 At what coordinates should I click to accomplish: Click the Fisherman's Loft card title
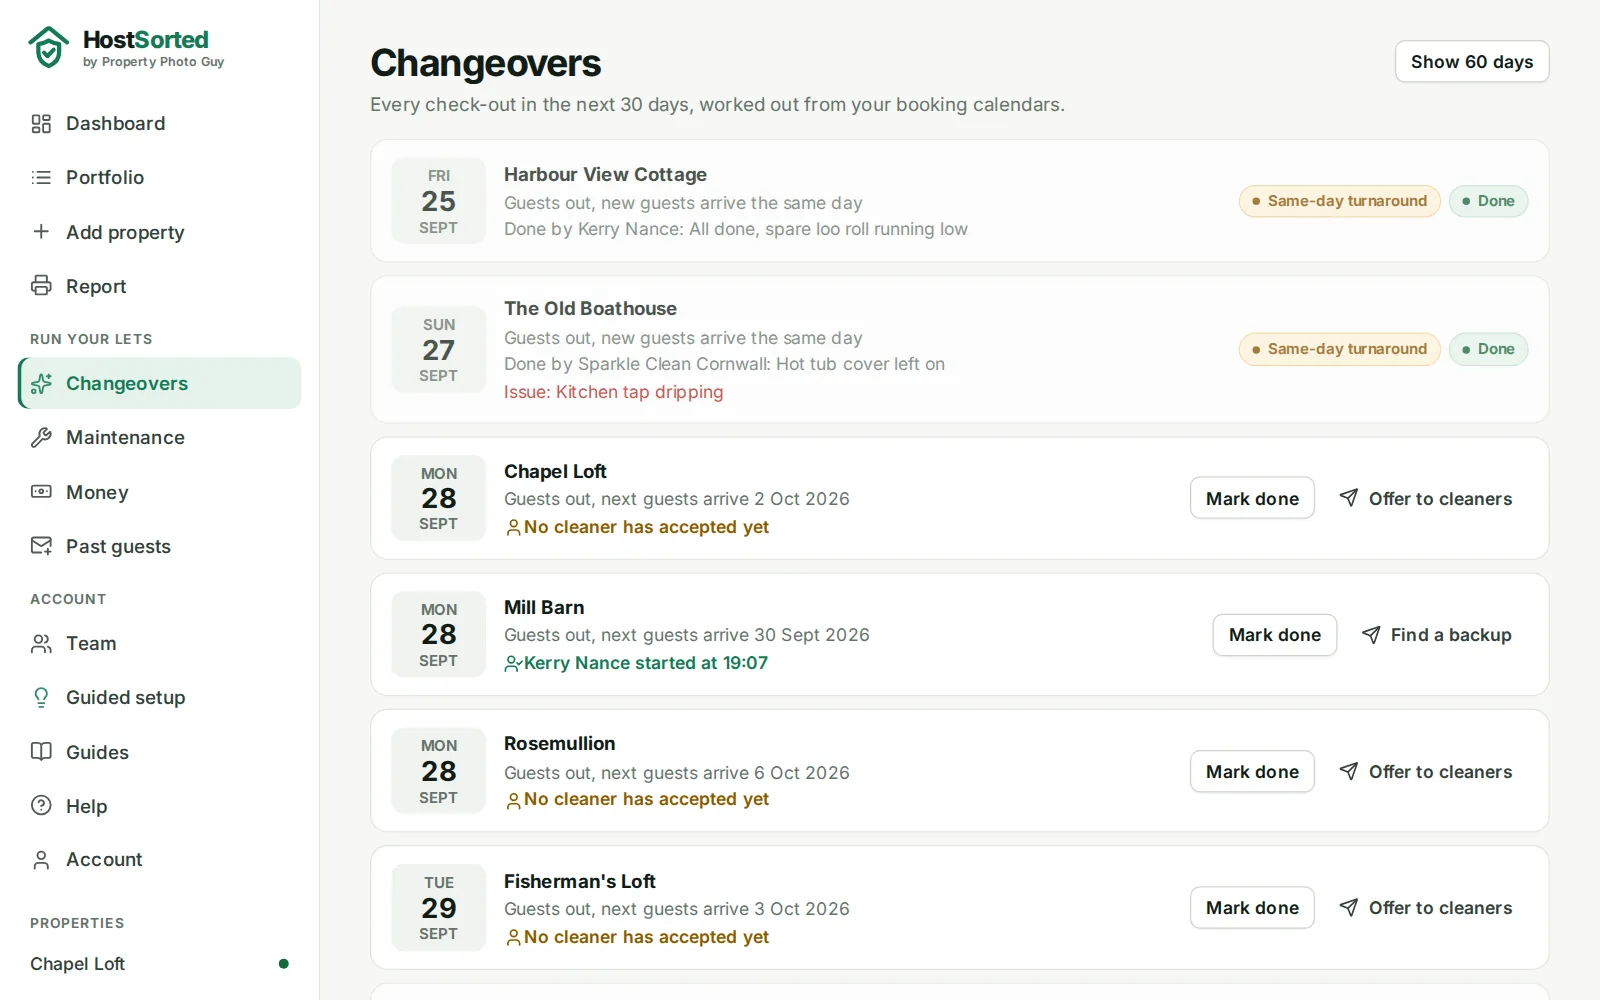(580, 881)
